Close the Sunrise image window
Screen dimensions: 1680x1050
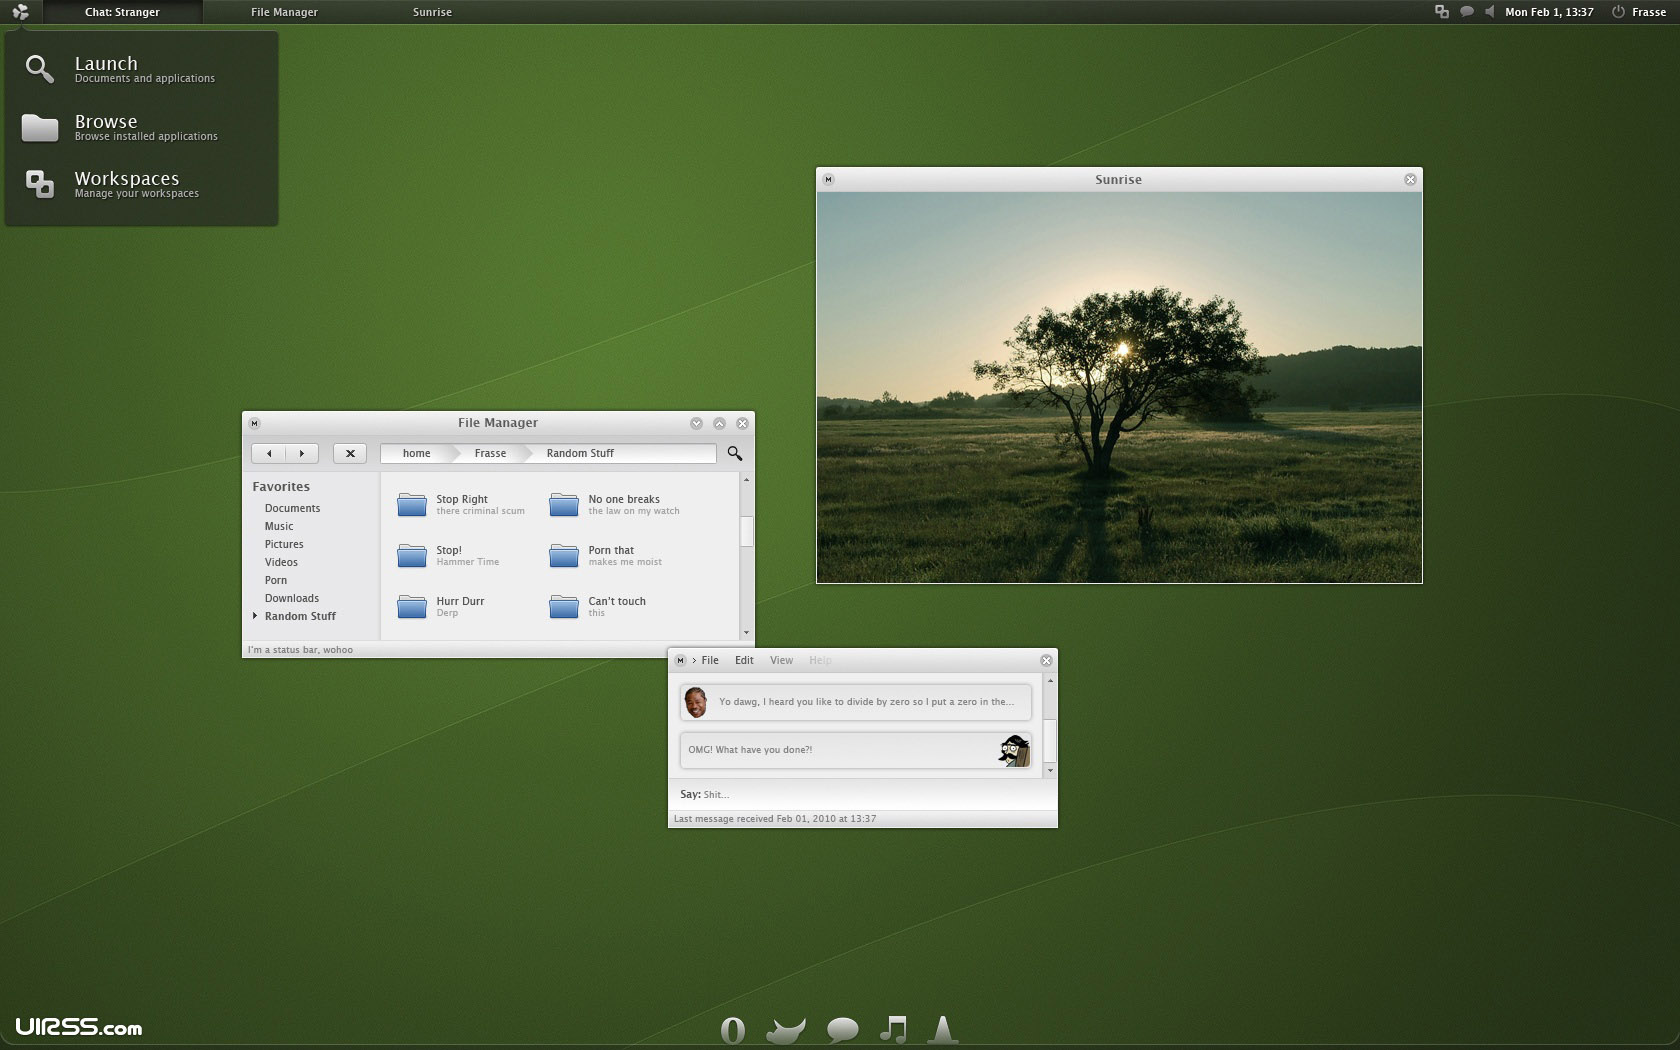tap(1410, 180)
